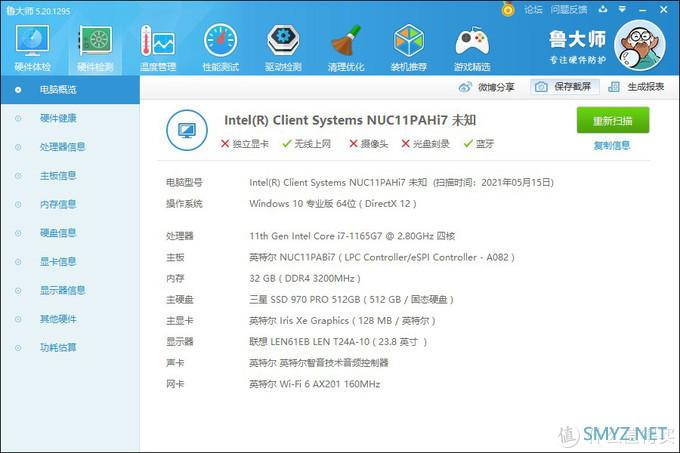680x453 pixels.
Task: Click the 32 GB DDR4 3200MHz value
Action: (x=305, y=278)
